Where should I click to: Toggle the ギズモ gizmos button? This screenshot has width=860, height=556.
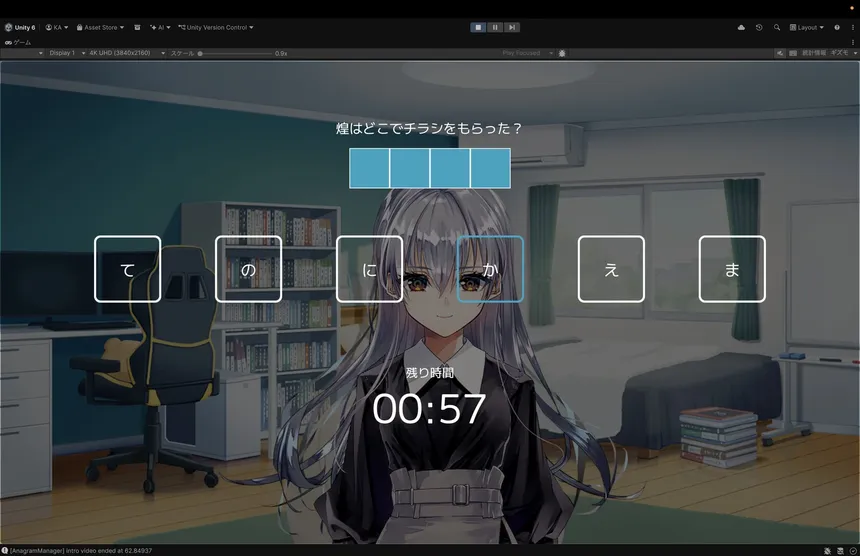(x=840, y=53)
